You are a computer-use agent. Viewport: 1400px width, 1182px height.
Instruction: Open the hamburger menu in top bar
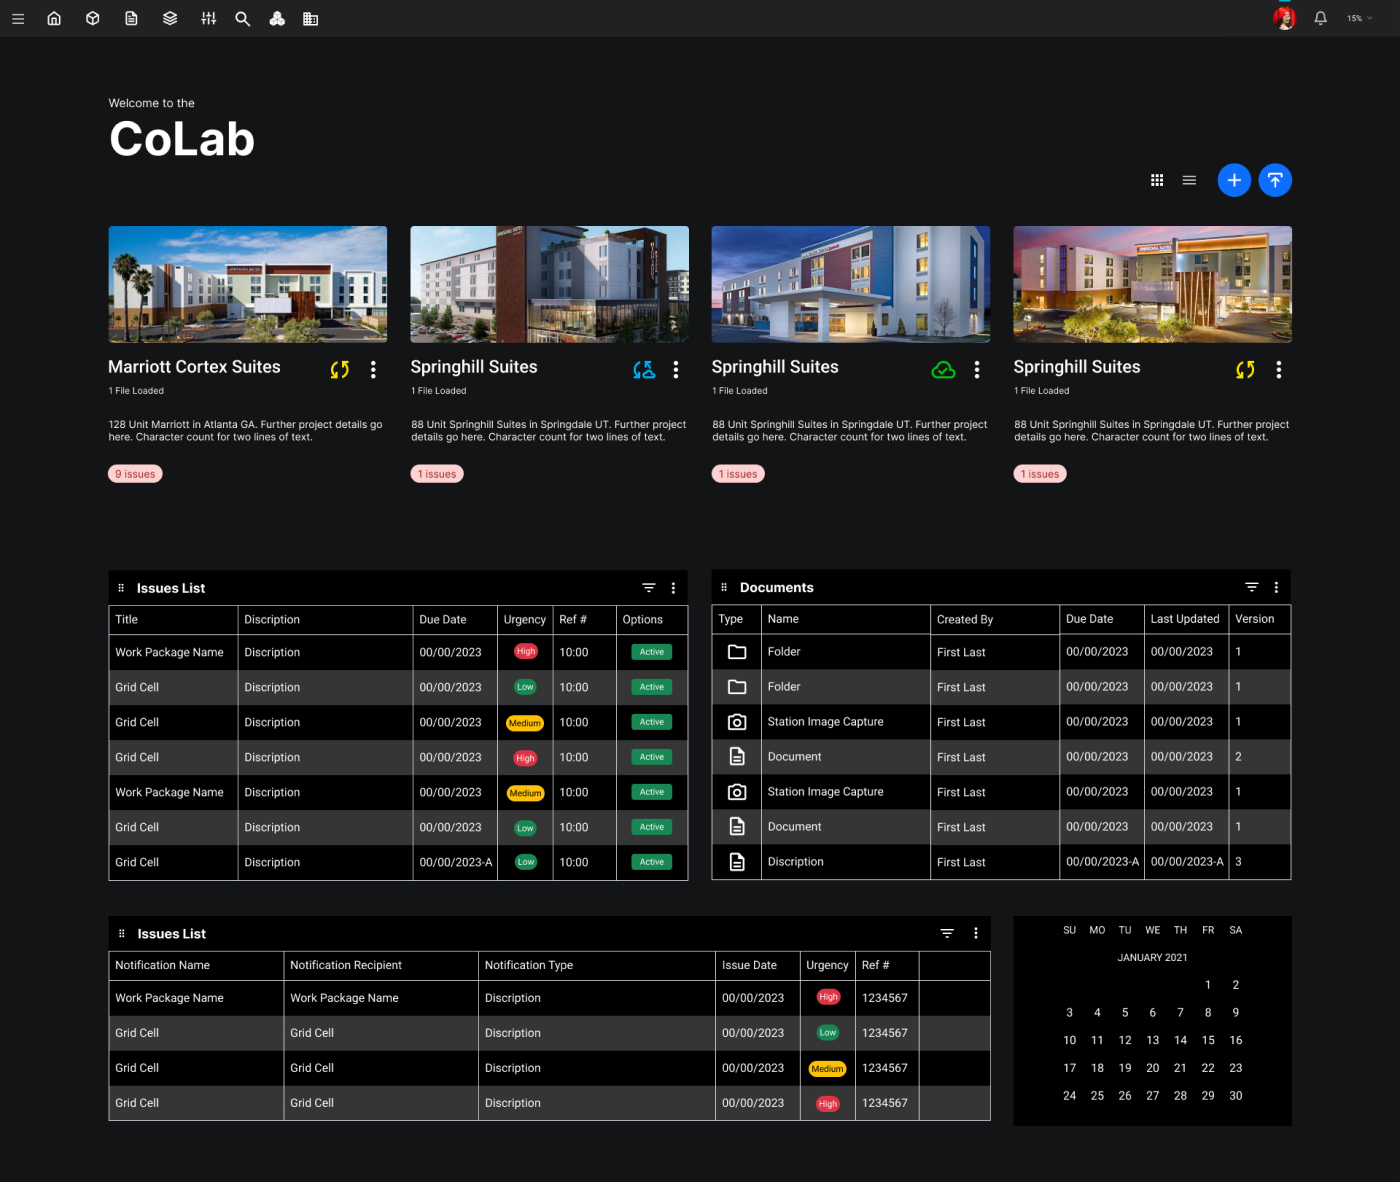coord(18,19)
